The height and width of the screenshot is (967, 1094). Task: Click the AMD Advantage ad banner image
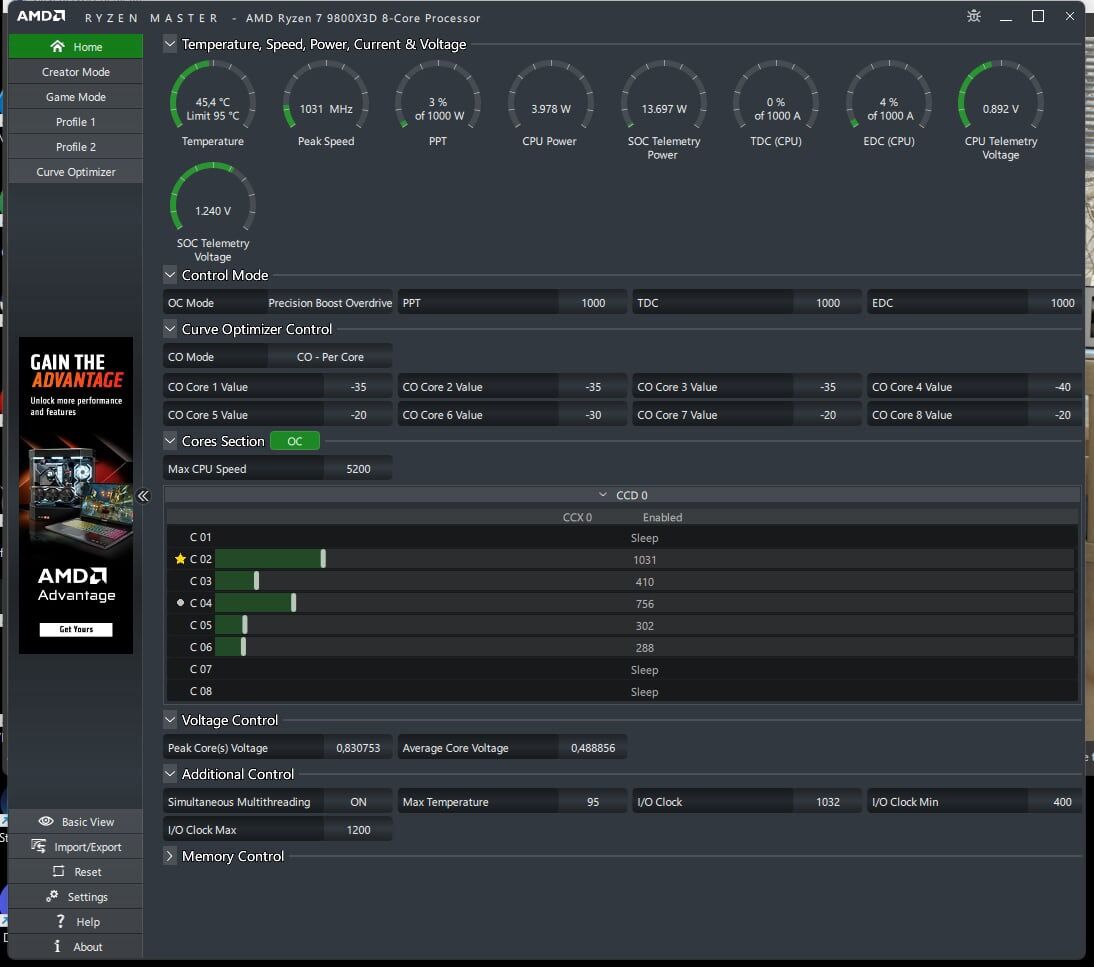[76, 495]
